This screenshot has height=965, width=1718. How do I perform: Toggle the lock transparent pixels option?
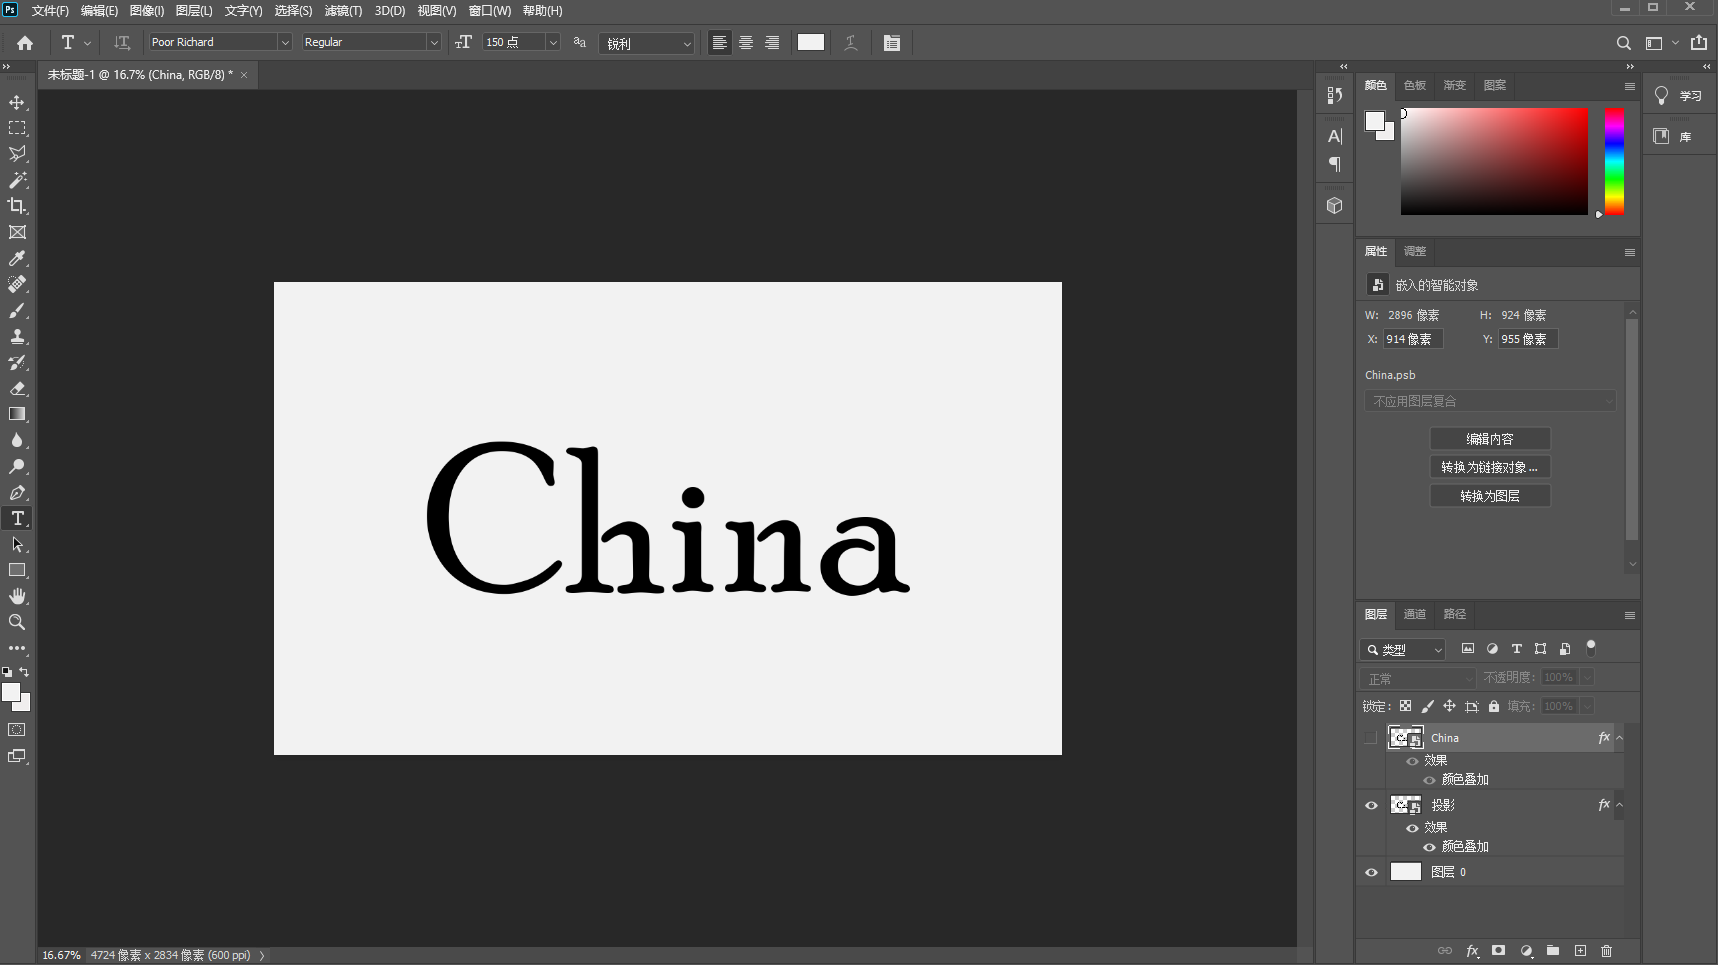(x=1405, y=705)
